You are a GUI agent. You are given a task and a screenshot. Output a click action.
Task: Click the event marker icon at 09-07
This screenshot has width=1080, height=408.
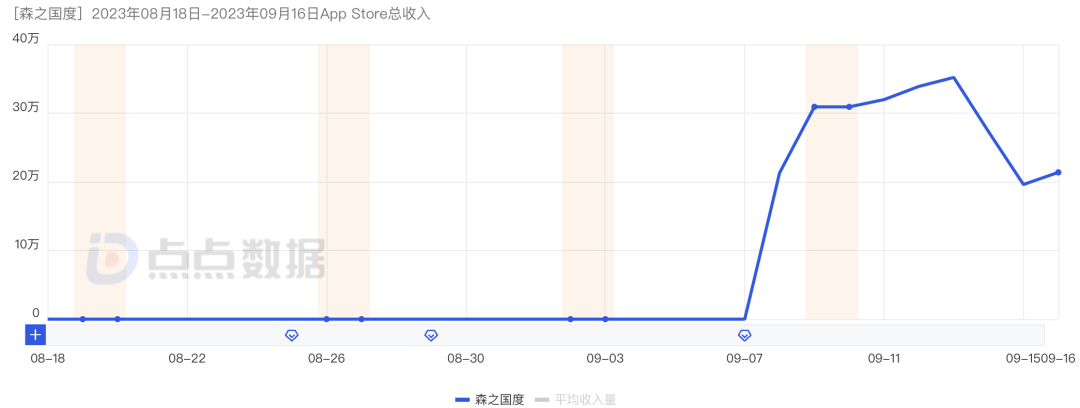pos(745,335)
